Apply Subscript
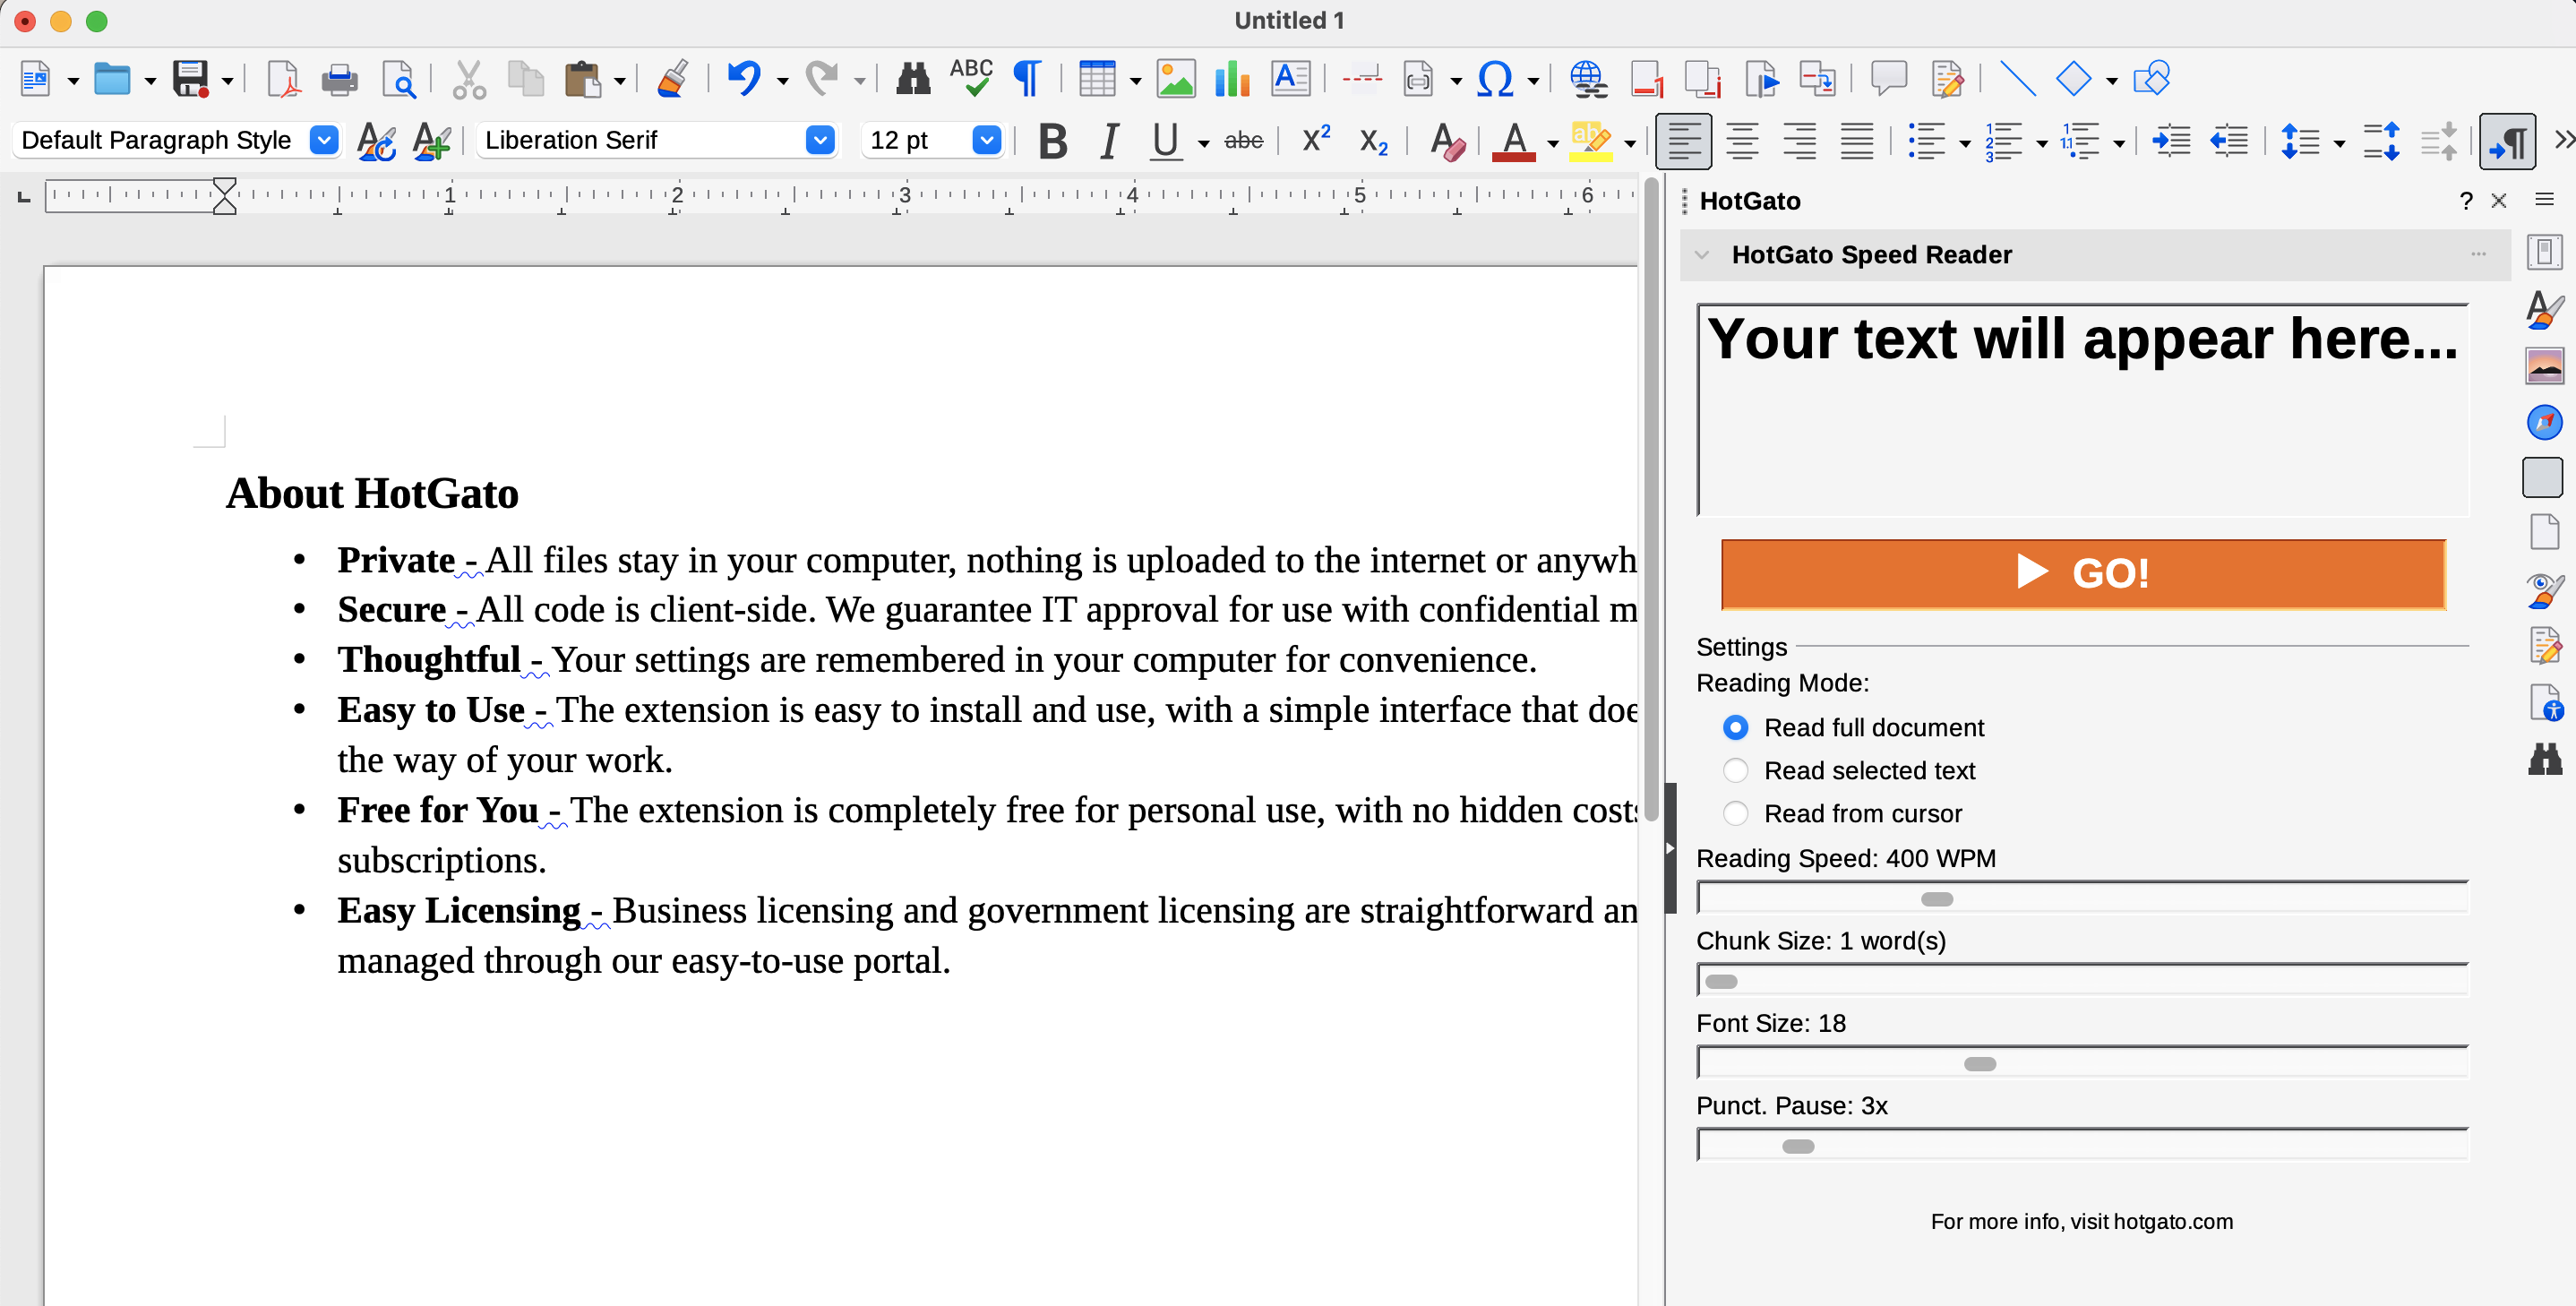 click(x=1374, y=142)
